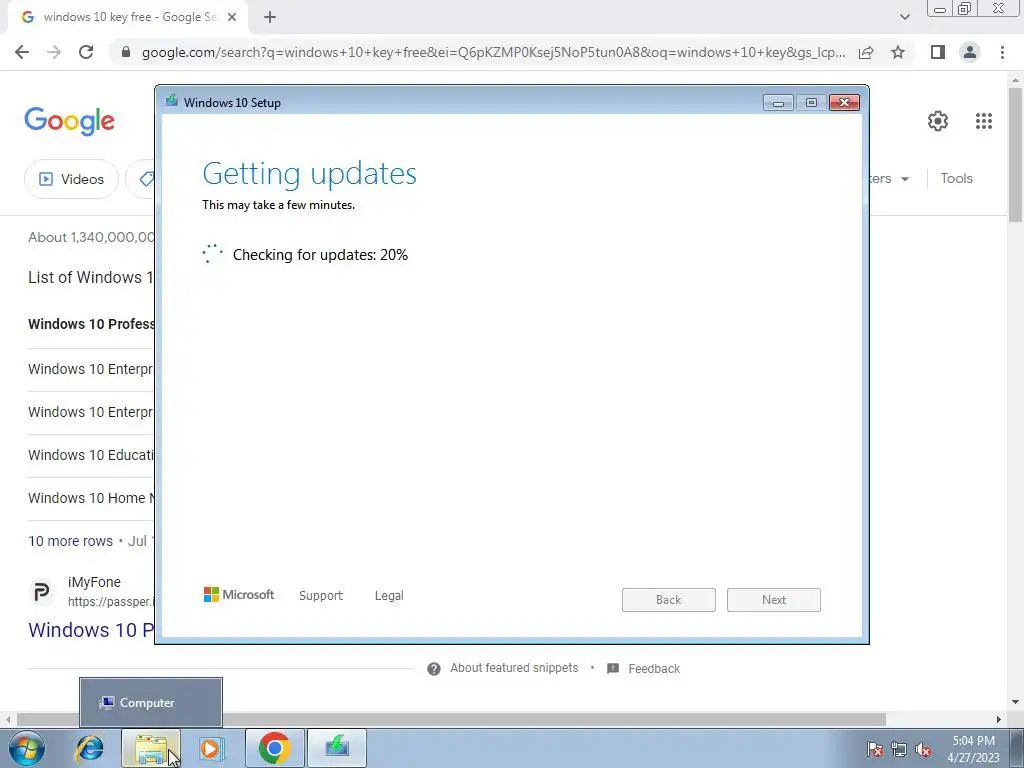Viewport: 1024px width, 768px height.
Task: Open Chrome profile avatar
Action: (x=970, y=52)
